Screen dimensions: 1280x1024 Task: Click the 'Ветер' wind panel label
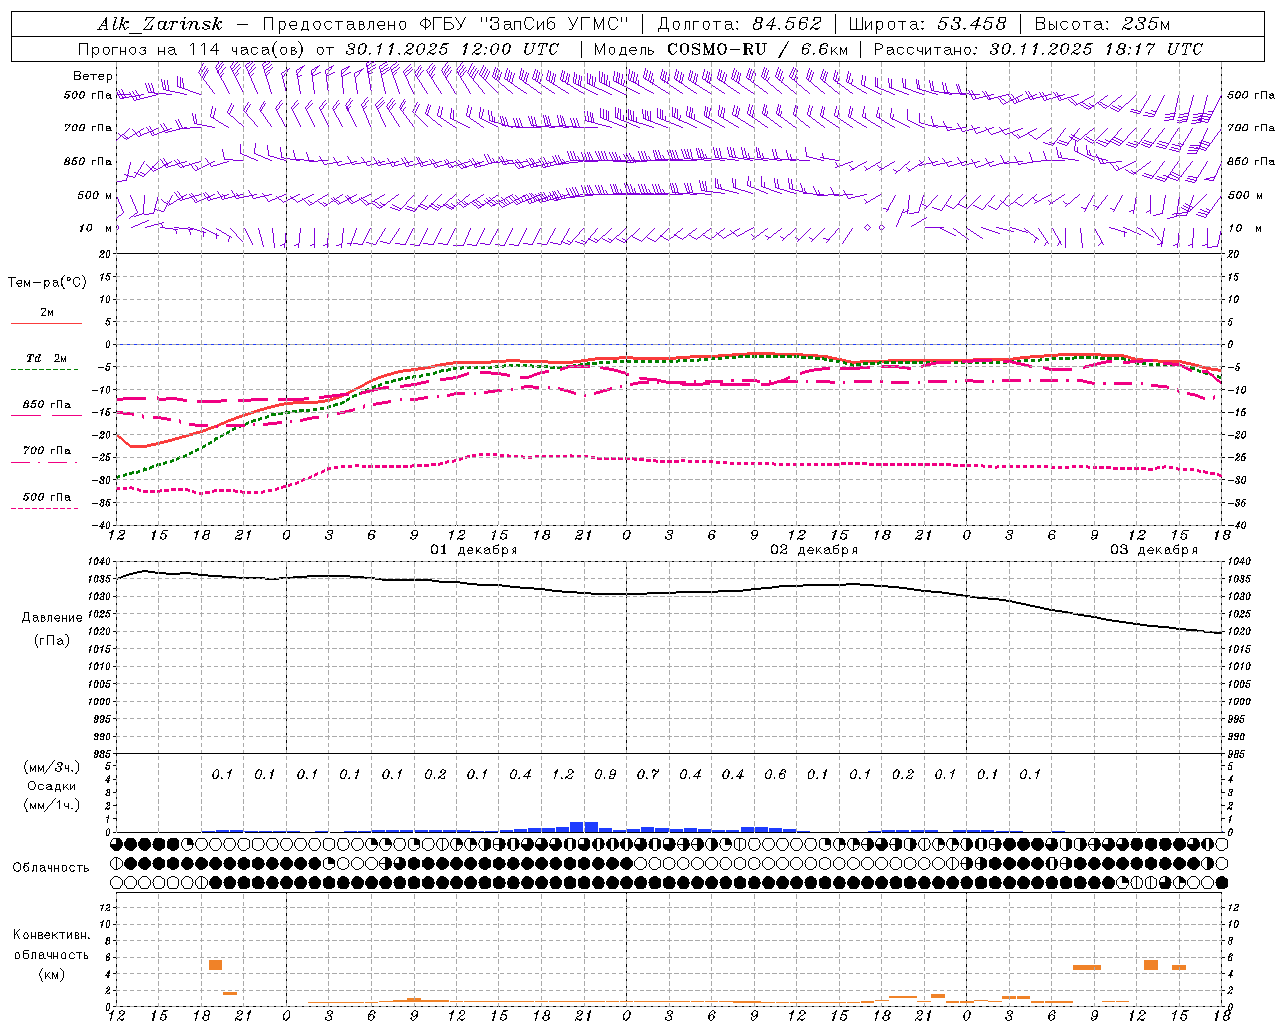point(93,76)
